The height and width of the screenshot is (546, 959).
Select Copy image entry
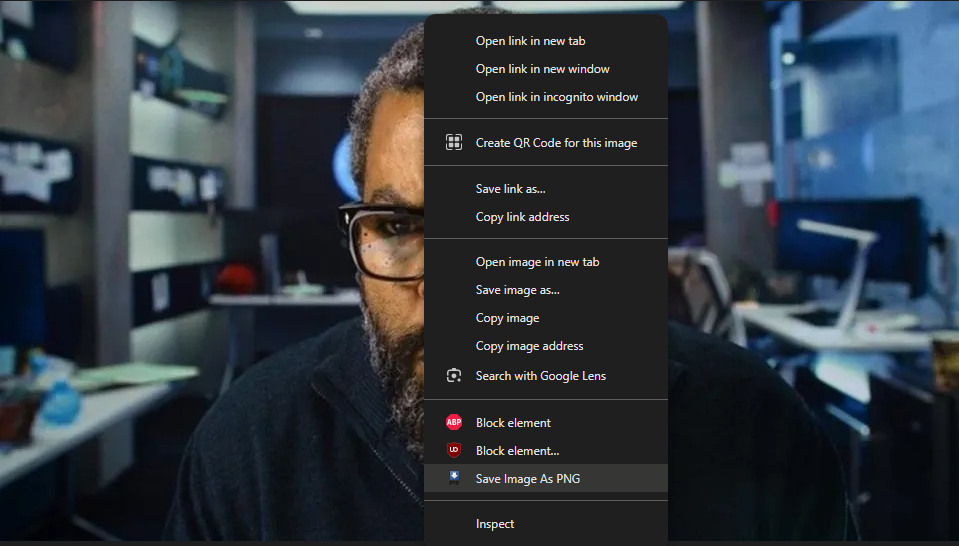[546, 318]
